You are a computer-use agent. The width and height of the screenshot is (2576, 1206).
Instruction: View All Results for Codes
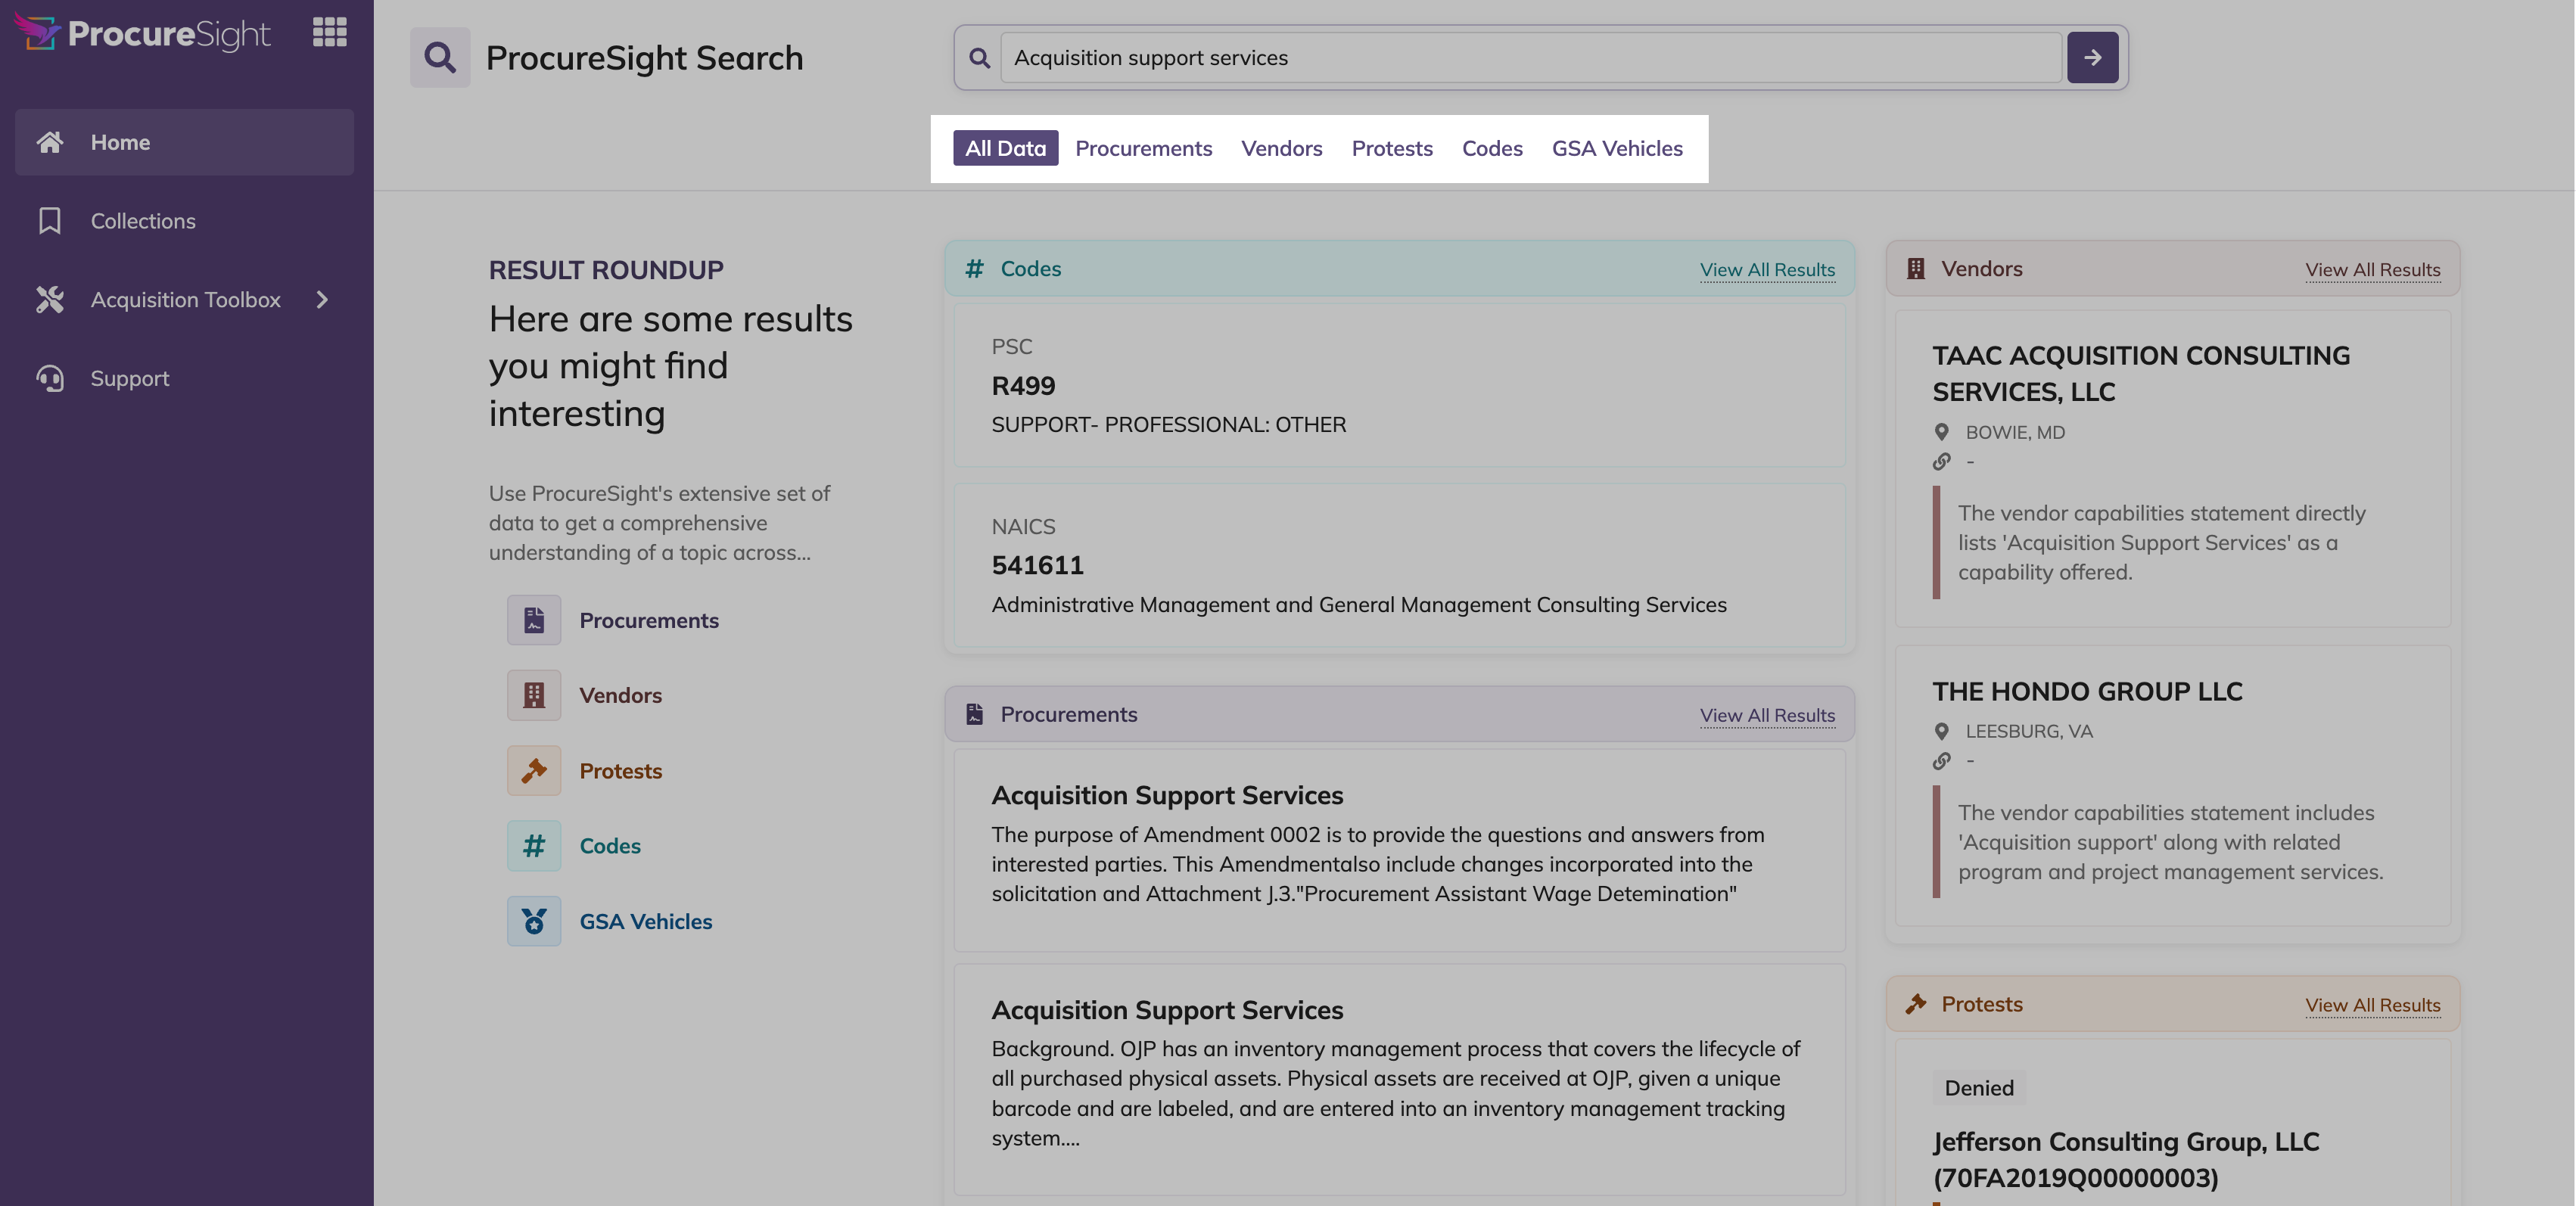pos(1767,270)
